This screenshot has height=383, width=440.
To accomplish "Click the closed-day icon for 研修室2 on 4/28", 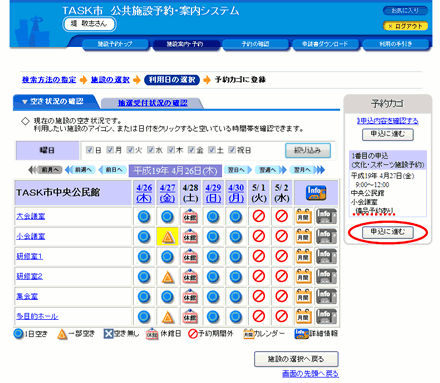I will pyautogui.click(x=190, y=276).
